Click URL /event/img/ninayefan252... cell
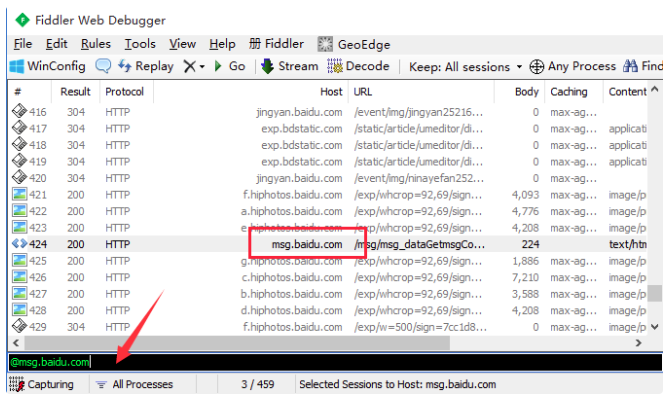This screenshot has width=668, height=394. click(419, 178)
